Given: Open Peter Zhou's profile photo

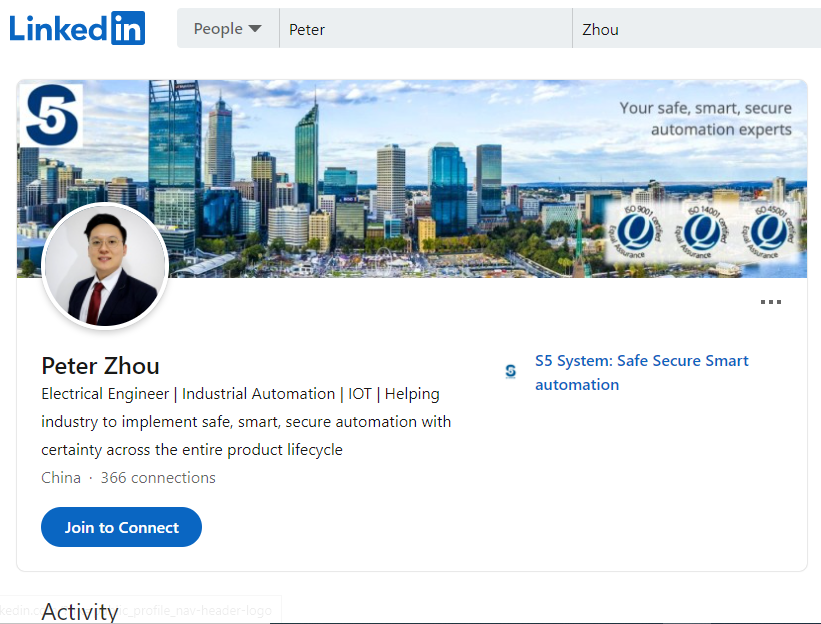Looking at the screenshot, I should click(104, 267).
